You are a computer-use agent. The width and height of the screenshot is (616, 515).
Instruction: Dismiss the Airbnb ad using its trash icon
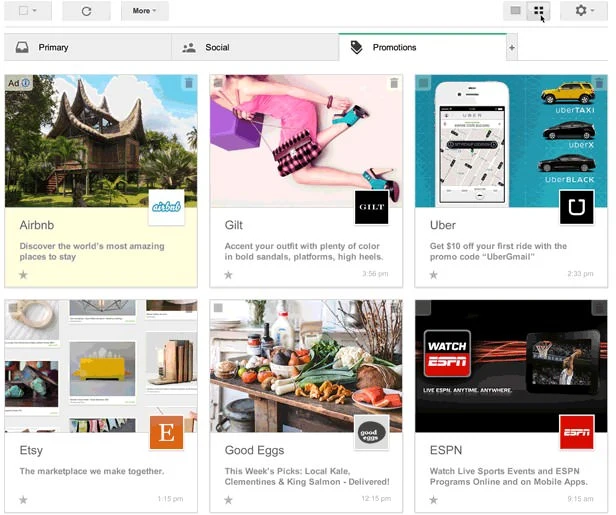[x=189, y=83]
